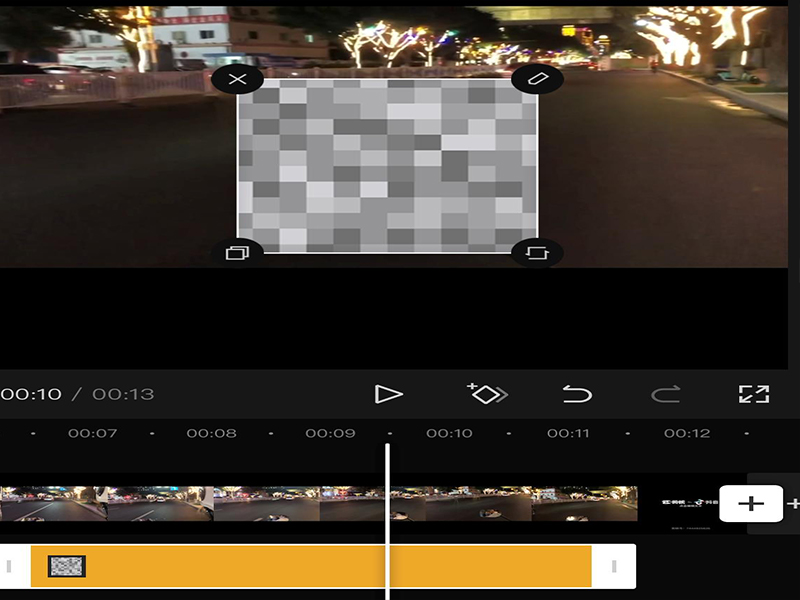
Task: Click the rotate-scale handle on sticker
Action: (x=537, y=253)
